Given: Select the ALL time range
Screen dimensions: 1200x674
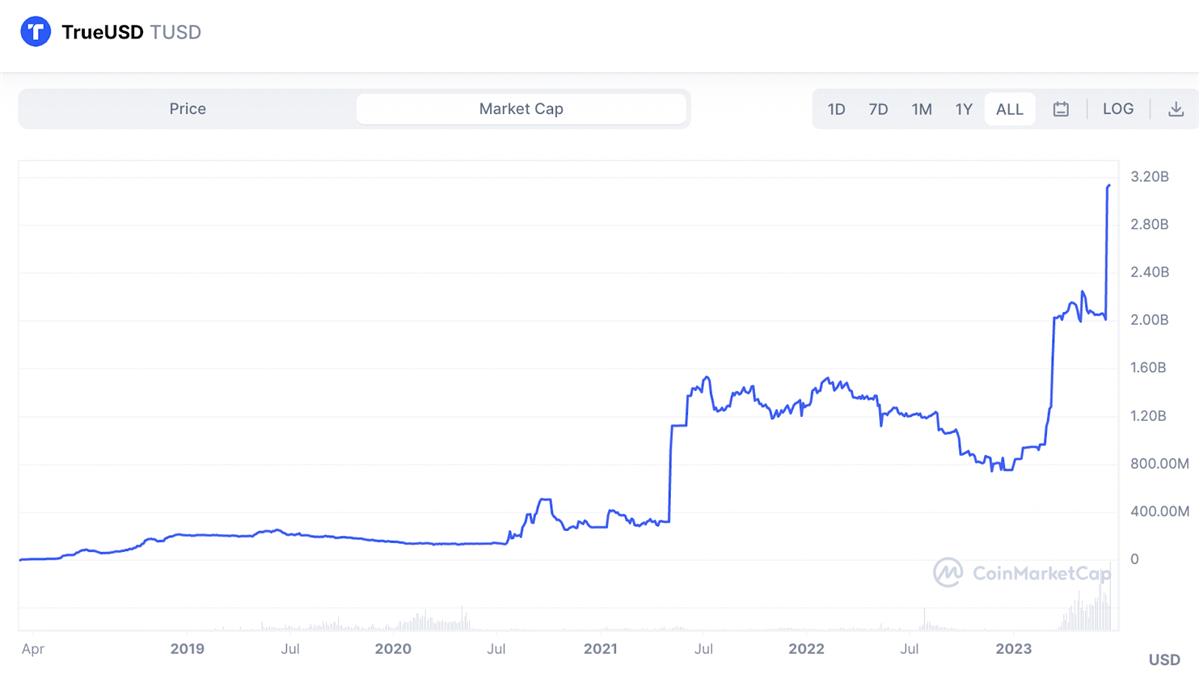Looking at the screenshot, I should [1009, 109].
